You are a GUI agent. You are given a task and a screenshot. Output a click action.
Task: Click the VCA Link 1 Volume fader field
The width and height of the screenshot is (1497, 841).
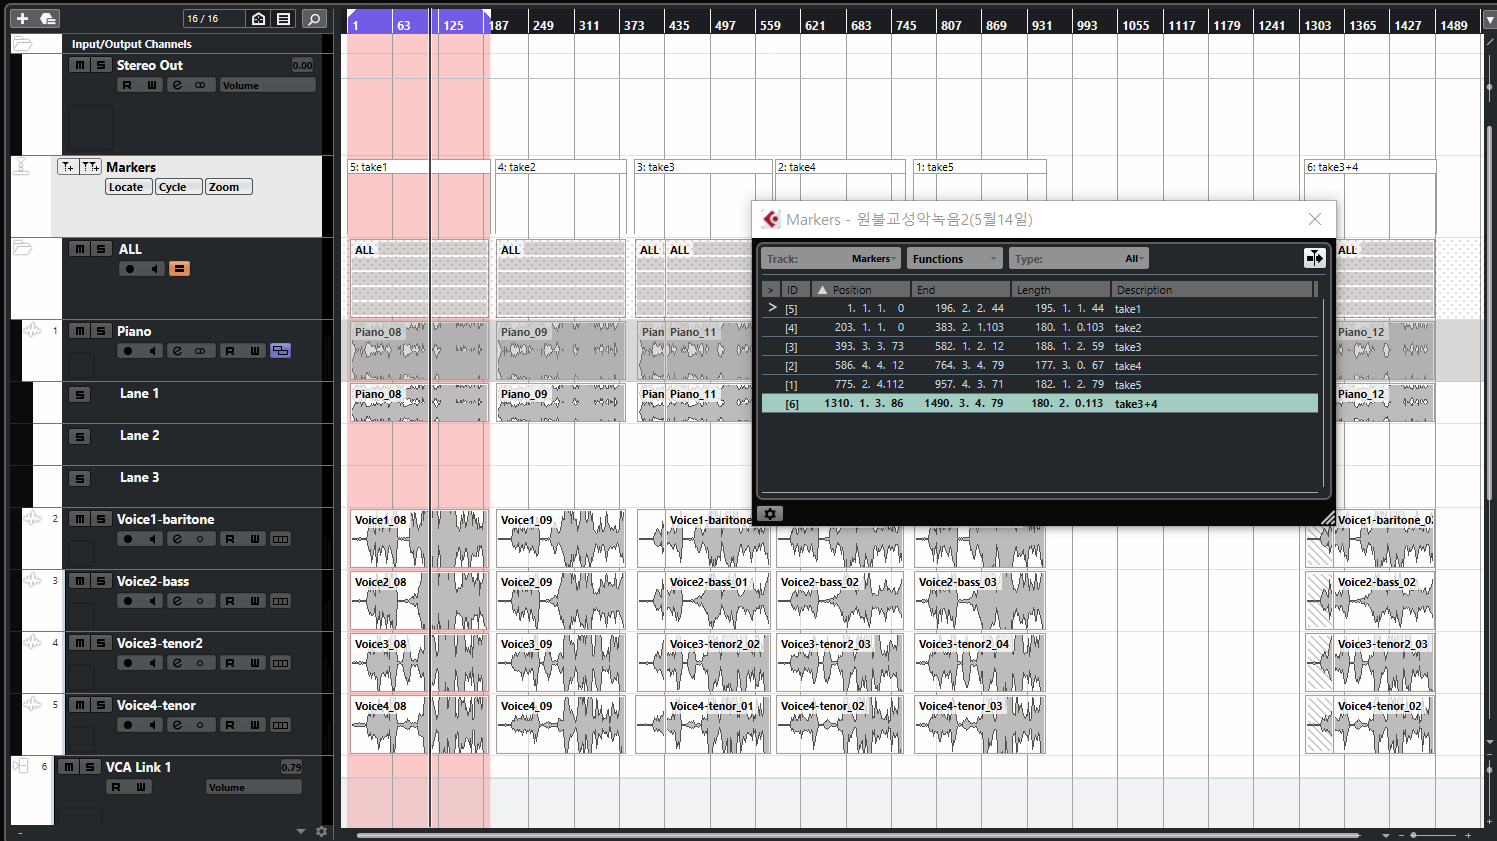pyautogui.click(x=254, y=787)
